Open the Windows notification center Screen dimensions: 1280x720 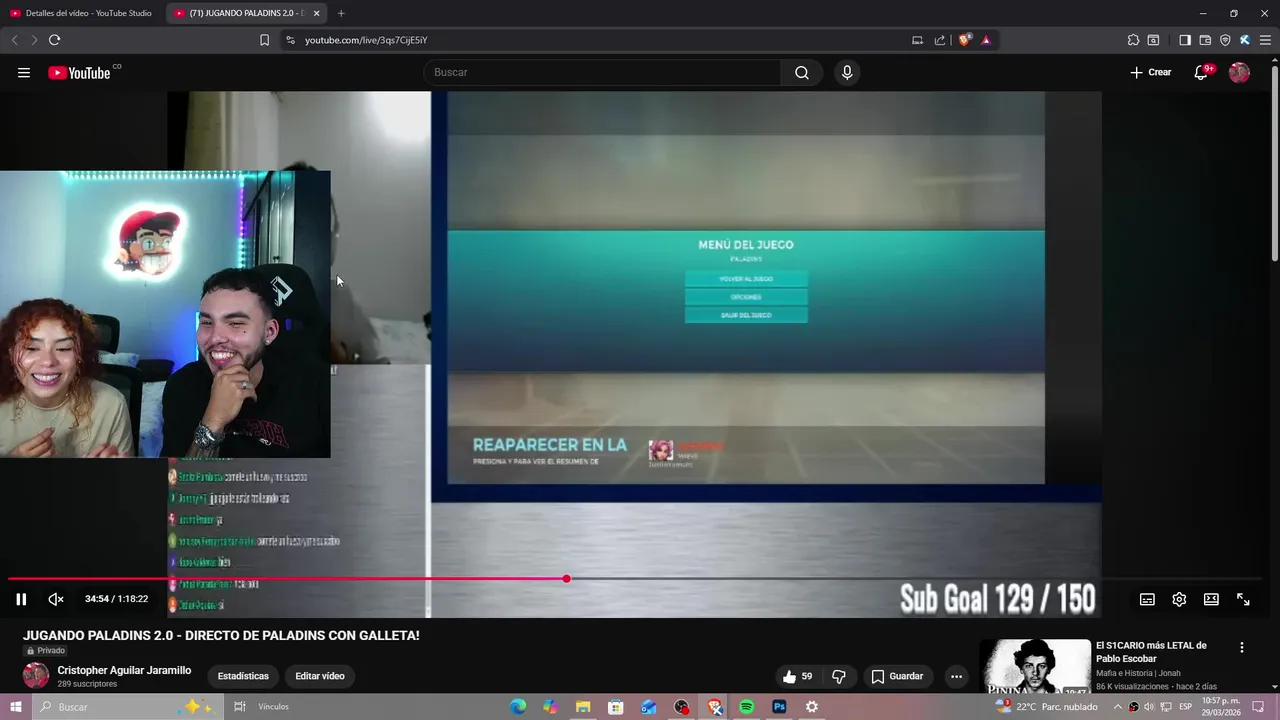(1258, 707)
